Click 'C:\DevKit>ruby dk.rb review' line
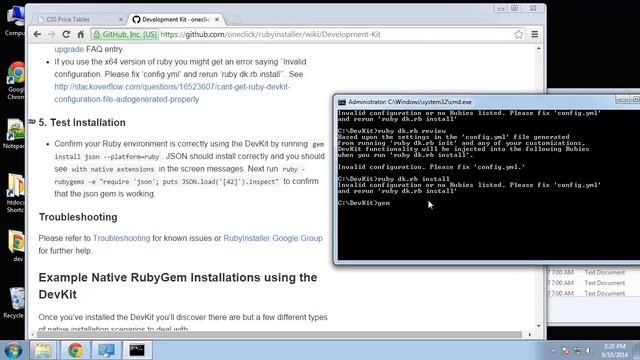640x360 pixels. 392,131
